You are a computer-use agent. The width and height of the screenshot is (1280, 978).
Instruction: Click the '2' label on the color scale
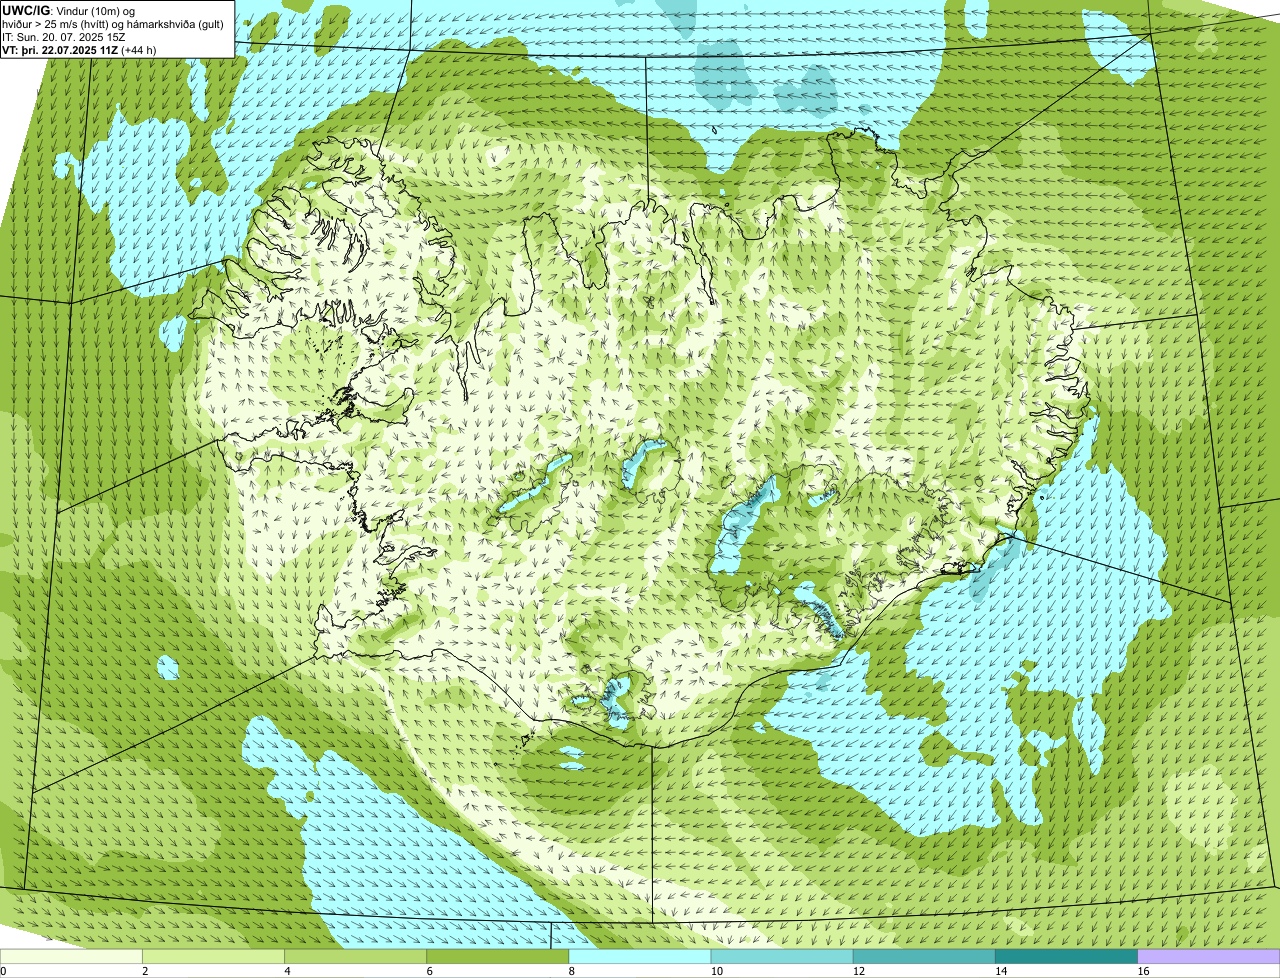click(x=145, y=971)
